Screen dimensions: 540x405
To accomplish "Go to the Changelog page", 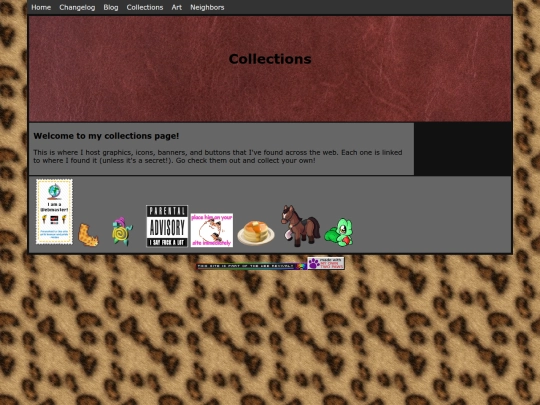I will tap(77, 7).
